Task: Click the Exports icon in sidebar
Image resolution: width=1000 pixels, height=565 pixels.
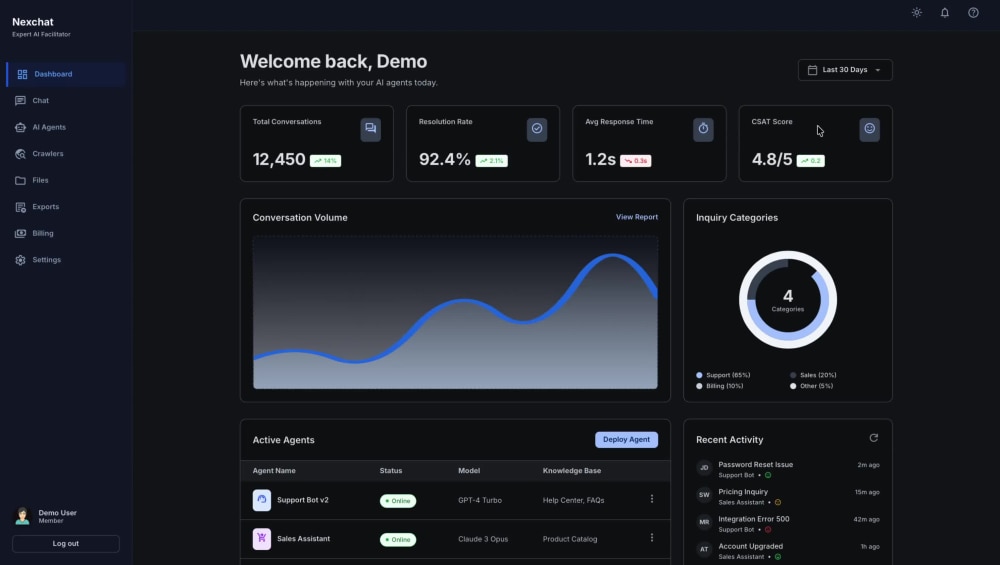Action: [20, 207]
